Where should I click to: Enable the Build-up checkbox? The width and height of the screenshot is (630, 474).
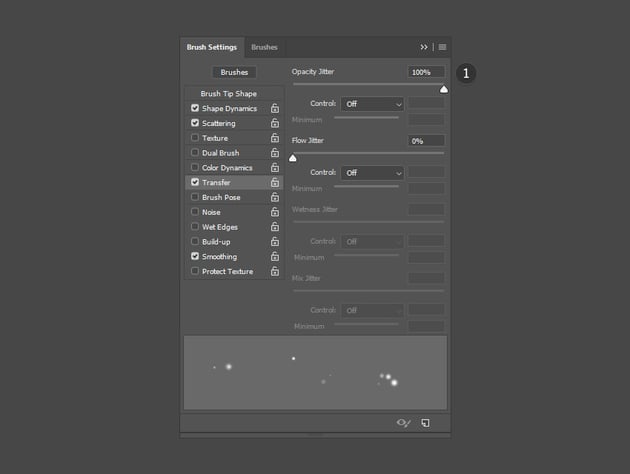(x=195, y=241)
